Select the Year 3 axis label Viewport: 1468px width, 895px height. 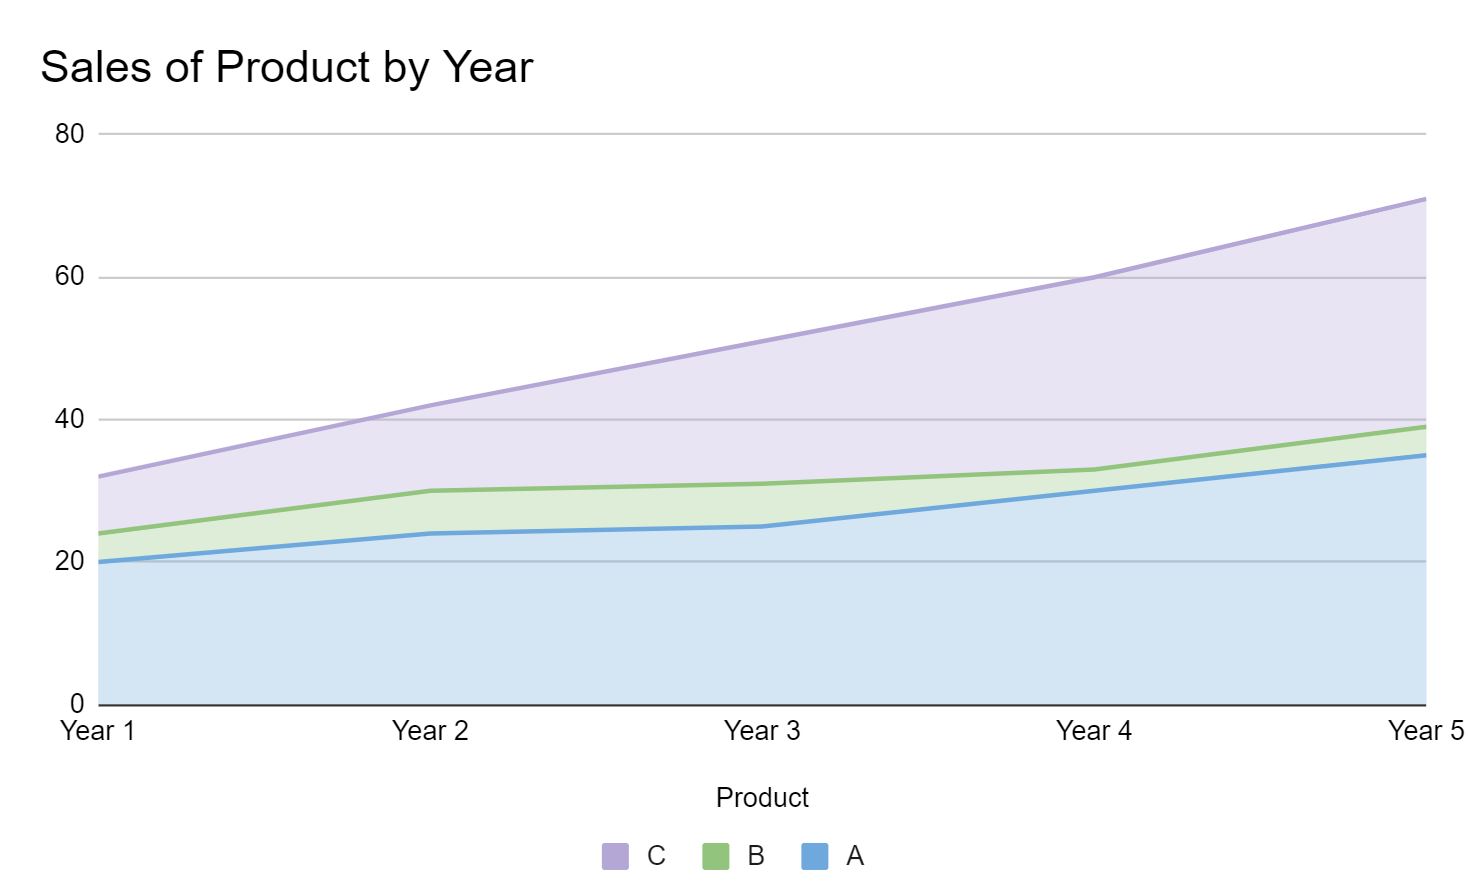[x=762, y=731]
